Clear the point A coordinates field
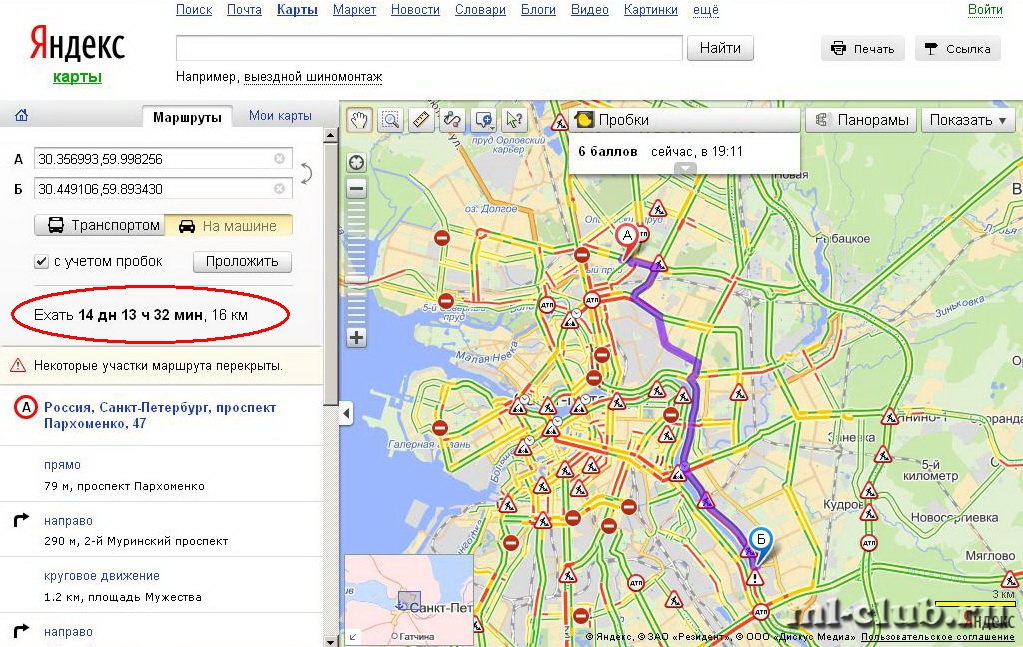Screen dimensions: 1023x647 [x=279, y=158]
